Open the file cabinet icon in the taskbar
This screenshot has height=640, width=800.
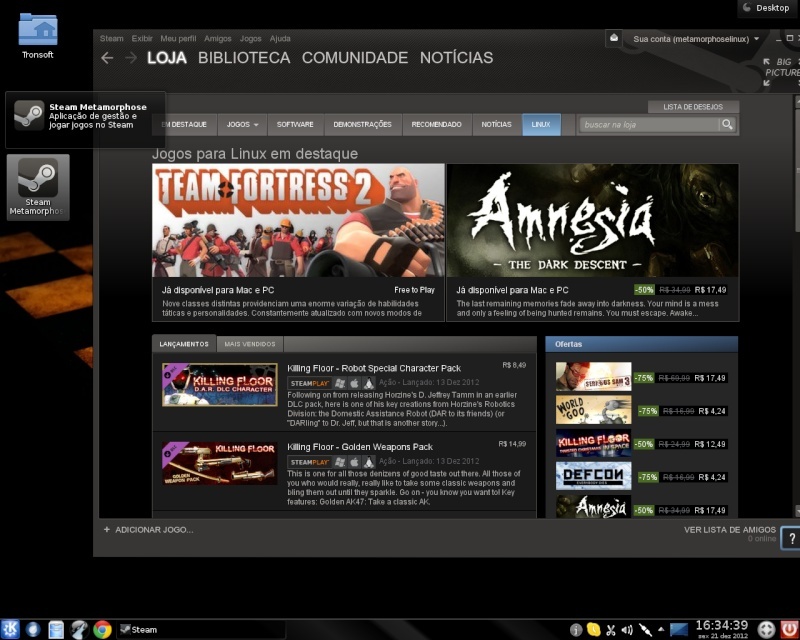(56, 629)
